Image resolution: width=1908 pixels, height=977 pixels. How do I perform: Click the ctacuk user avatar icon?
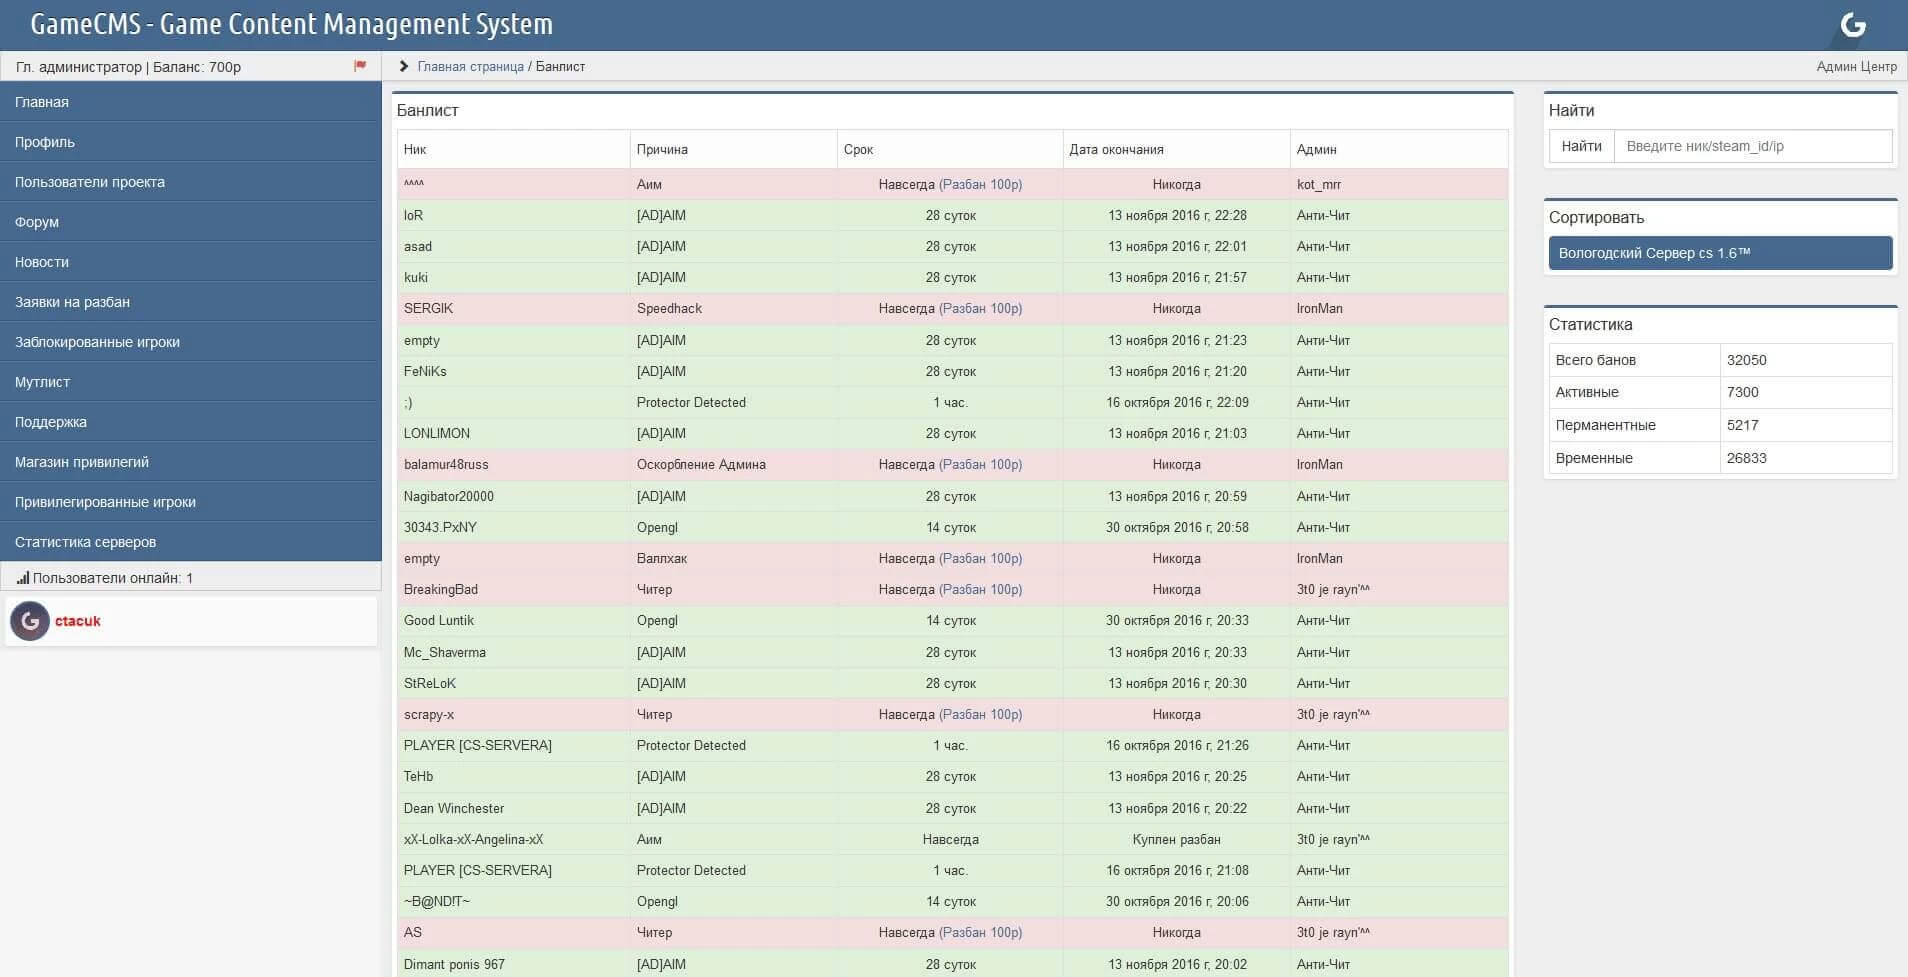pyautogui.click(x=30, y=621)
